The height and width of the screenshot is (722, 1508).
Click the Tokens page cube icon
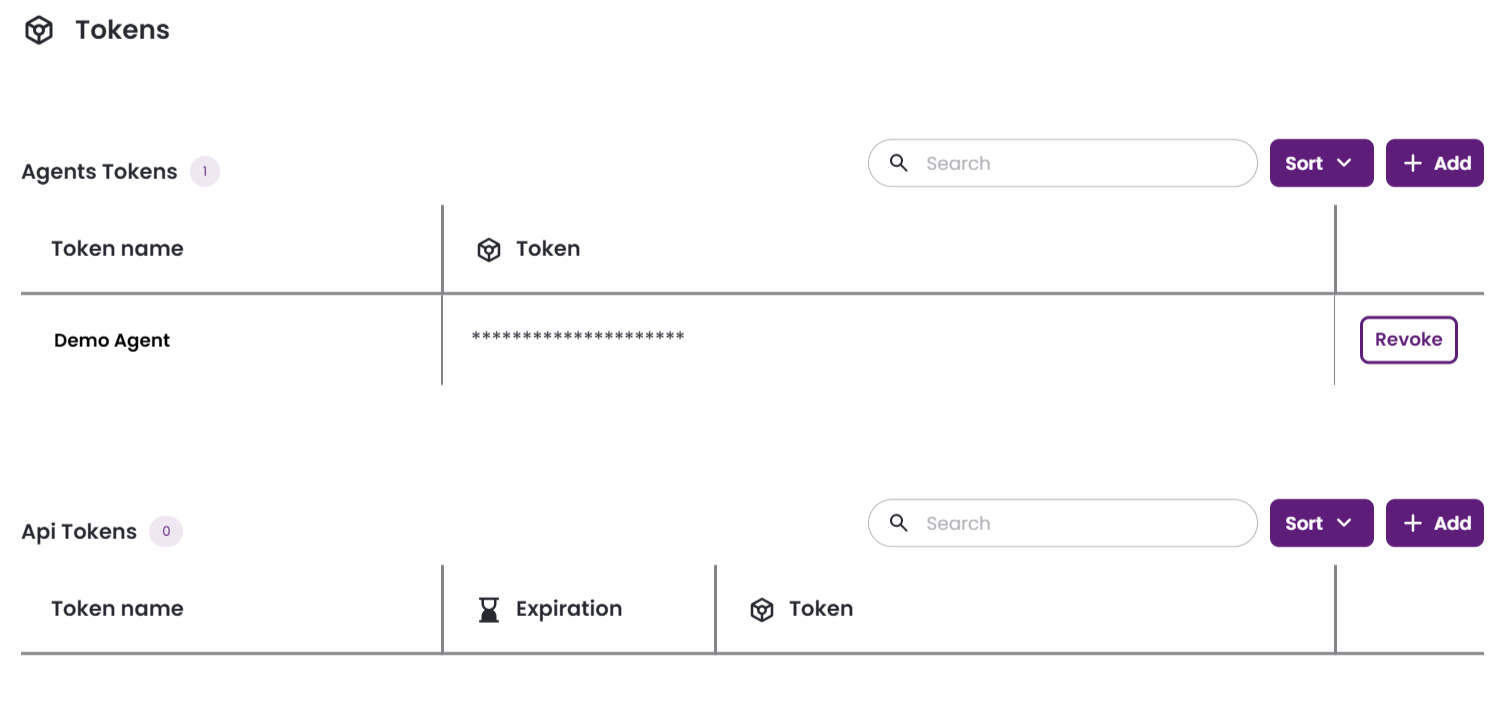point(39,30)
